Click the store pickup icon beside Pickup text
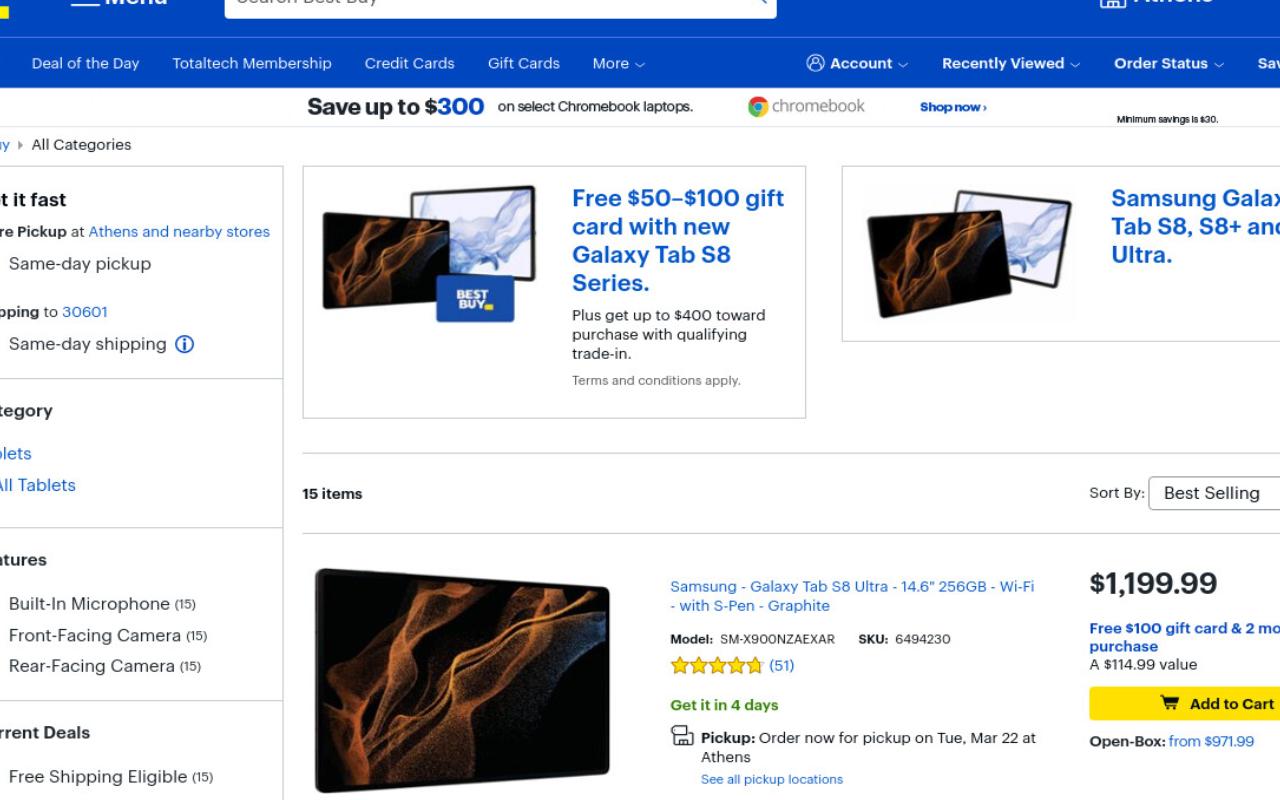Viewport: 1280px width, 800px height. click(682, 737)
